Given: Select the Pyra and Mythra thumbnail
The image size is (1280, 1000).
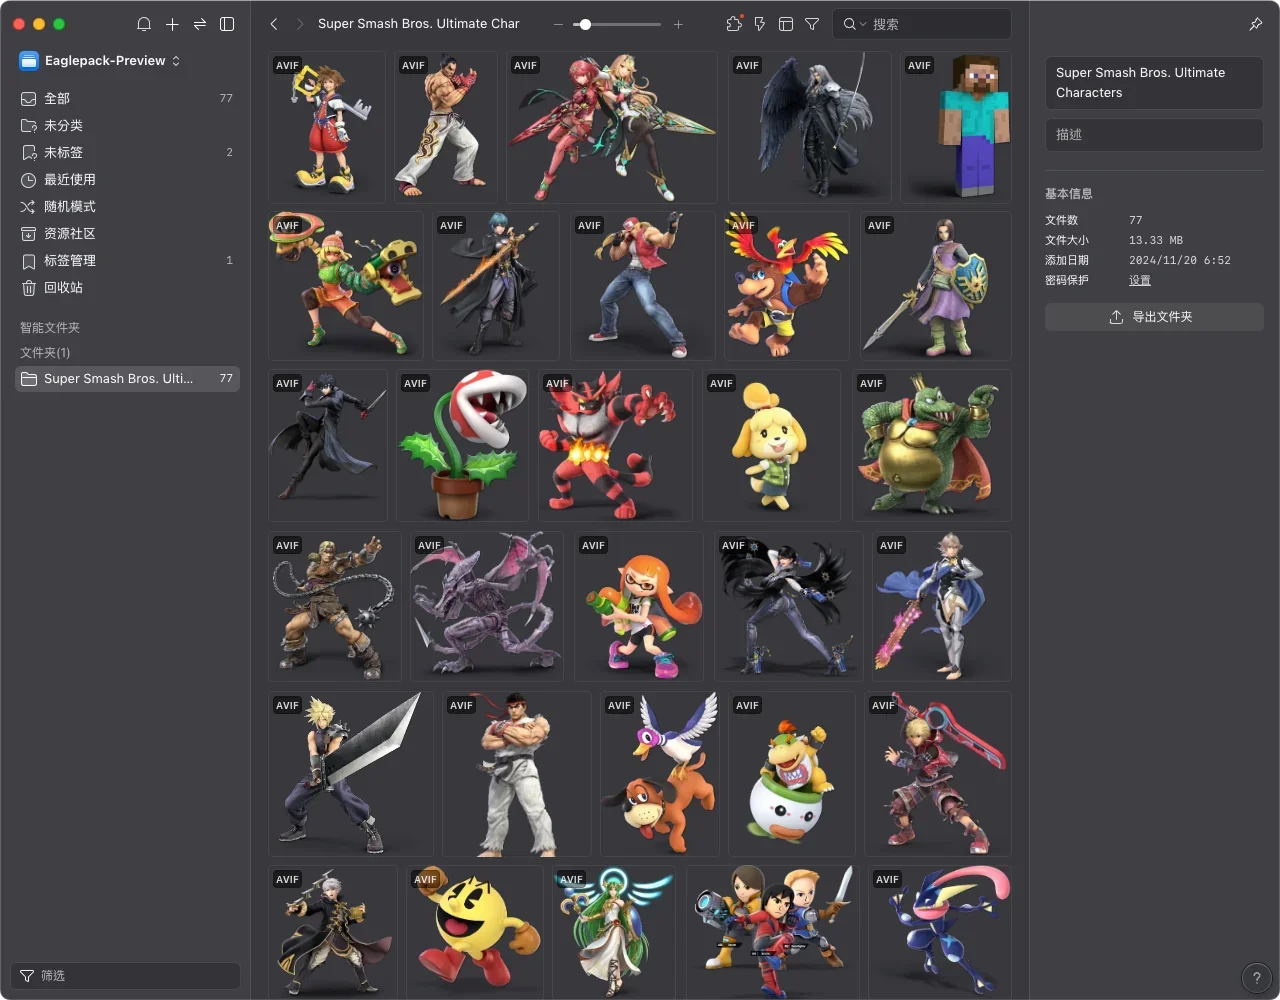Looking at the screenshot, I should (612, 127).
